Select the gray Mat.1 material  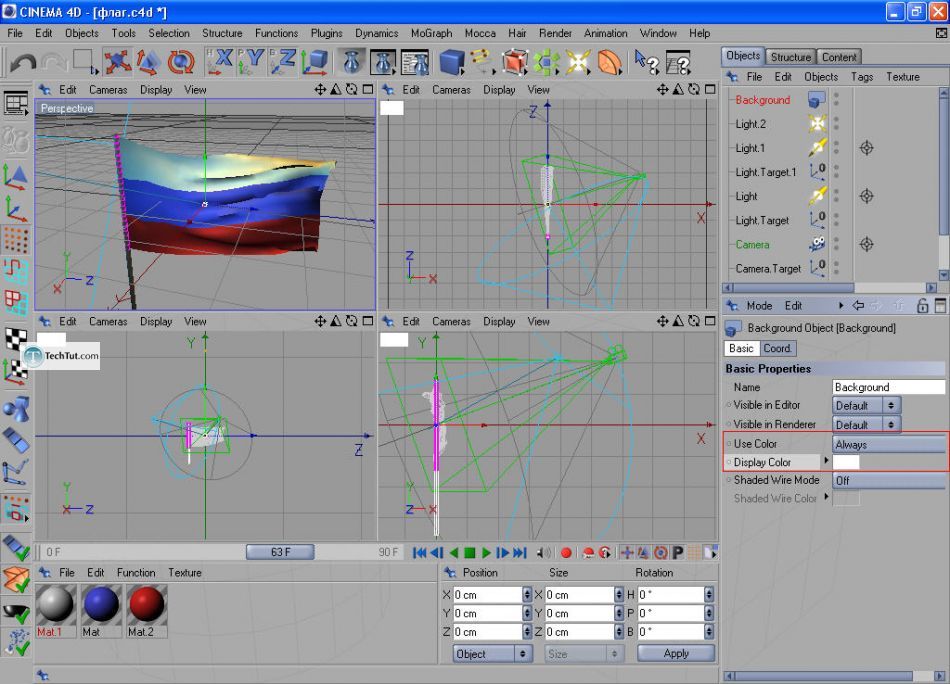56,605
